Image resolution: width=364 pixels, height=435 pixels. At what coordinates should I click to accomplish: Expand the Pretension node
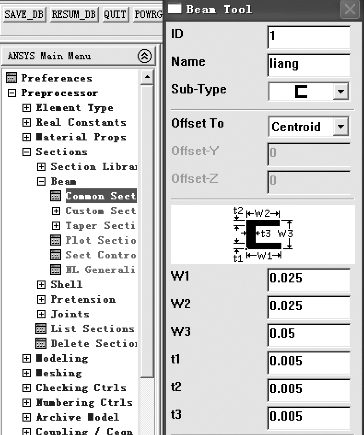pos(41,299)
